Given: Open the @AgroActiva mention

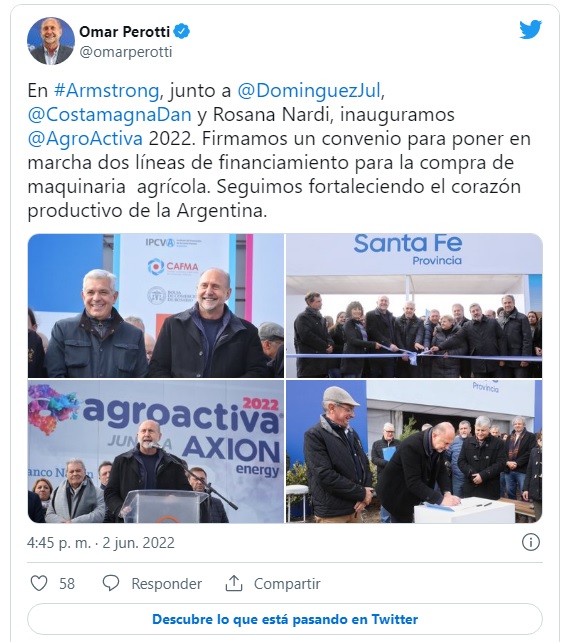Looking at the screenshot, I should coord(85,139).
